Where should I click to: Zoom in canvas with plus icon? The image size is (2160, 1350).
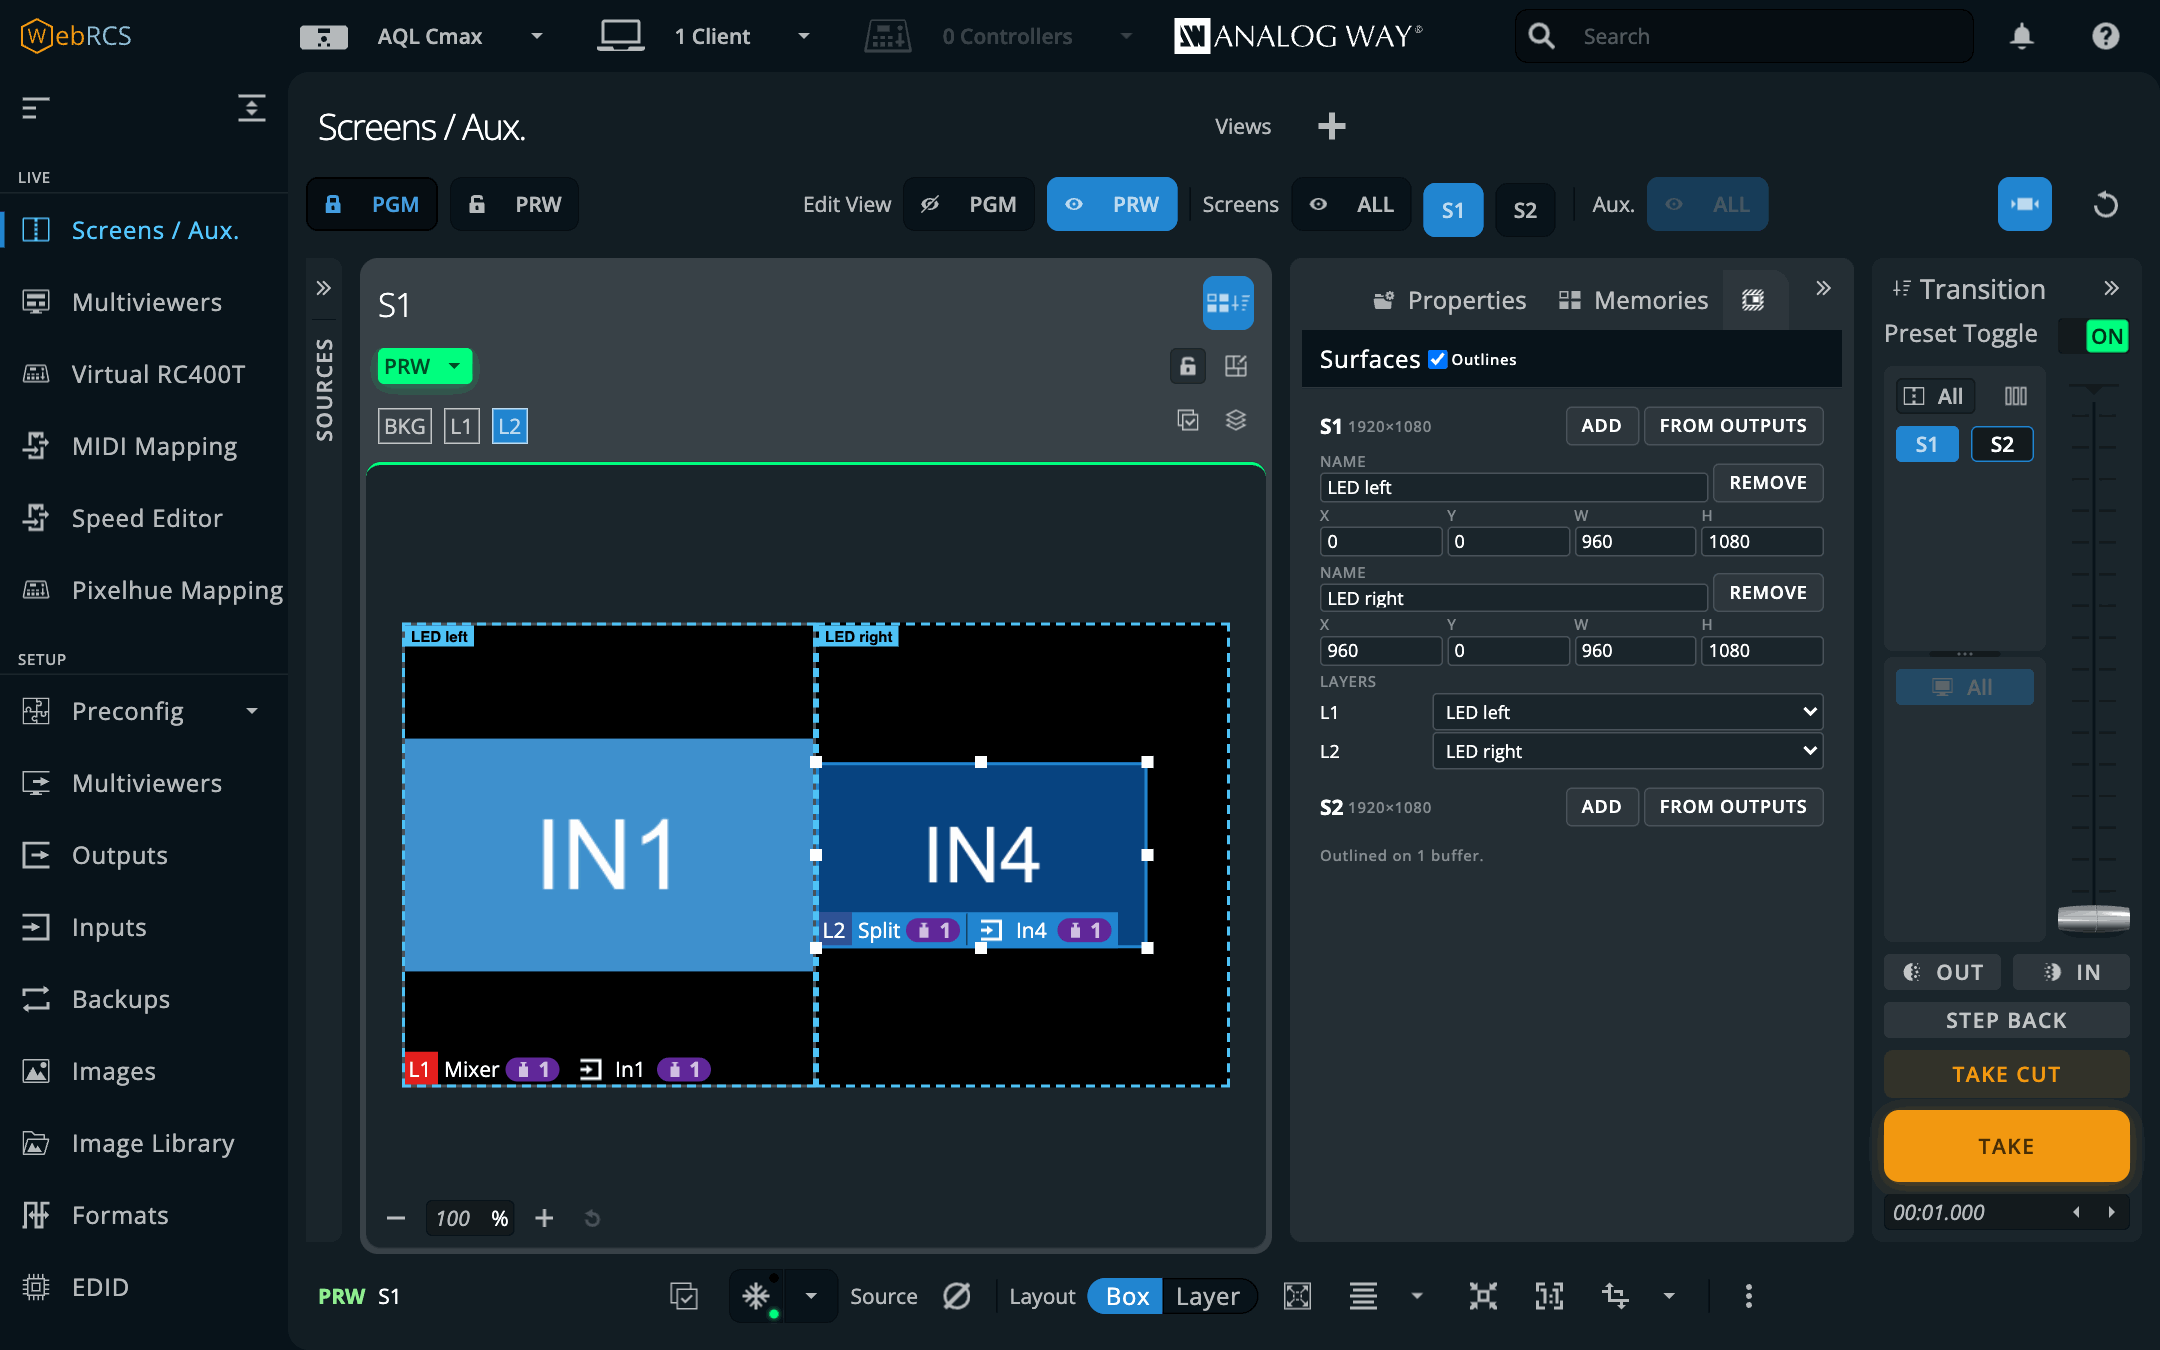pos(544,1218)
